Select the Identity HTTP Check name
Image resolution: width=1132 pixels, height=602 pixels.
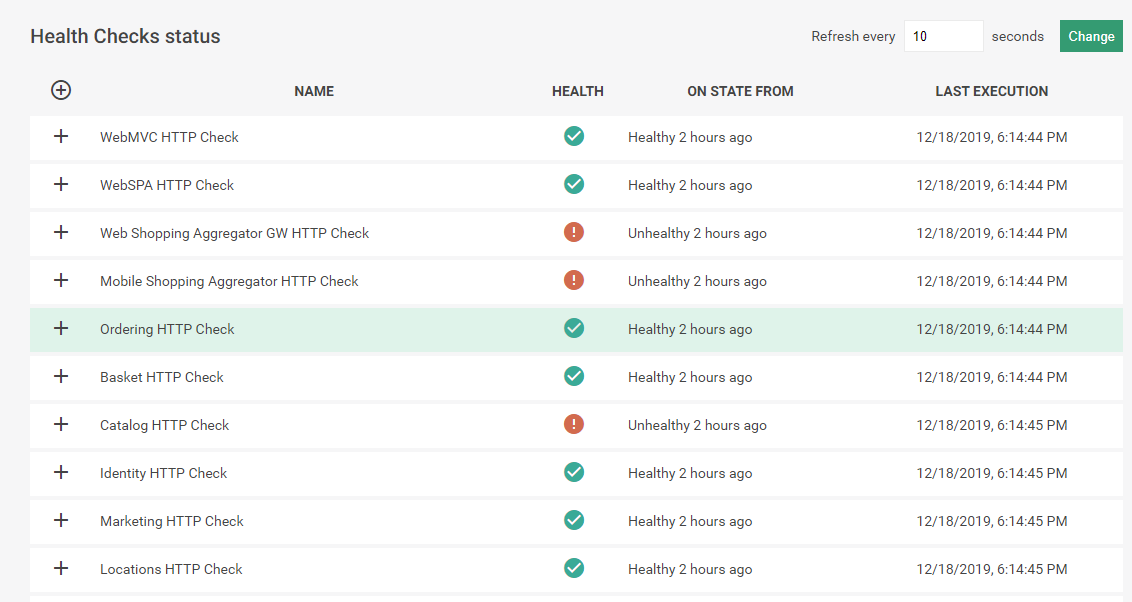(163, 473)
